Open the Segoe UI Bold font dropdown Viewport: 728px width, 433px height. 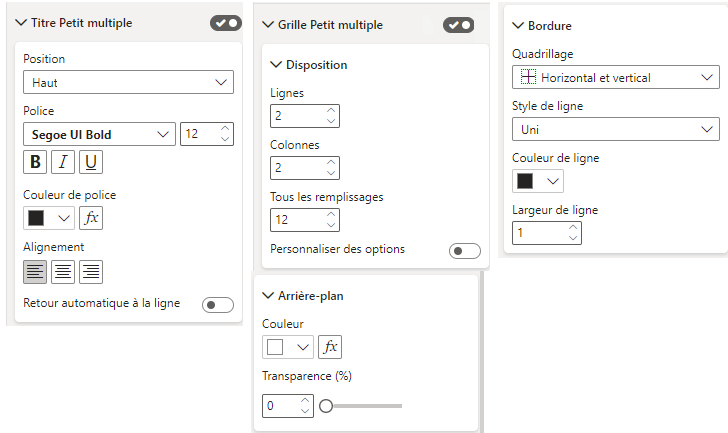[x=99, y=134]
